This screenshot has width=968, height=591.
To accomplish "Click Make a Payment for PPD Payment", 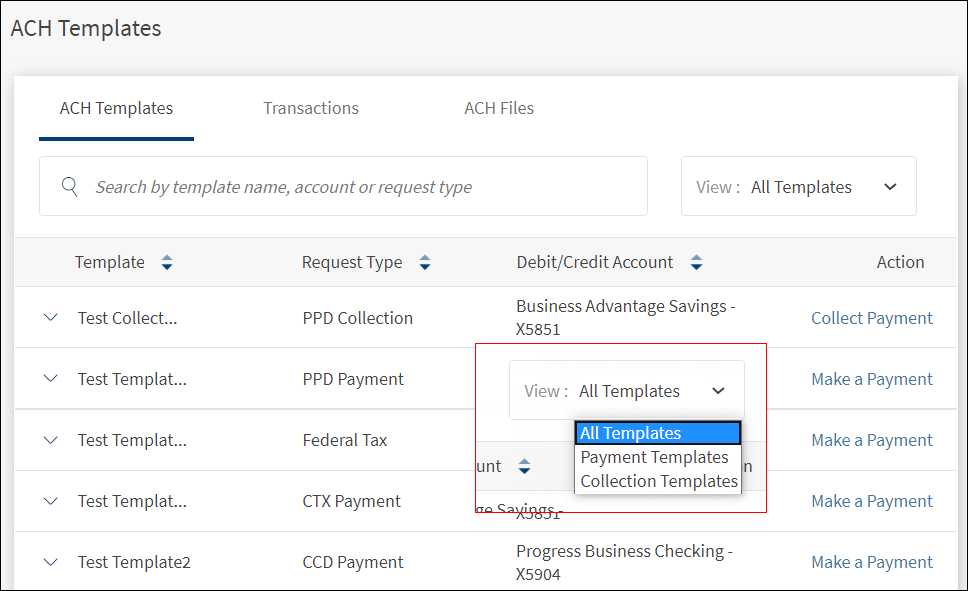I will click(x=871, y=379).
